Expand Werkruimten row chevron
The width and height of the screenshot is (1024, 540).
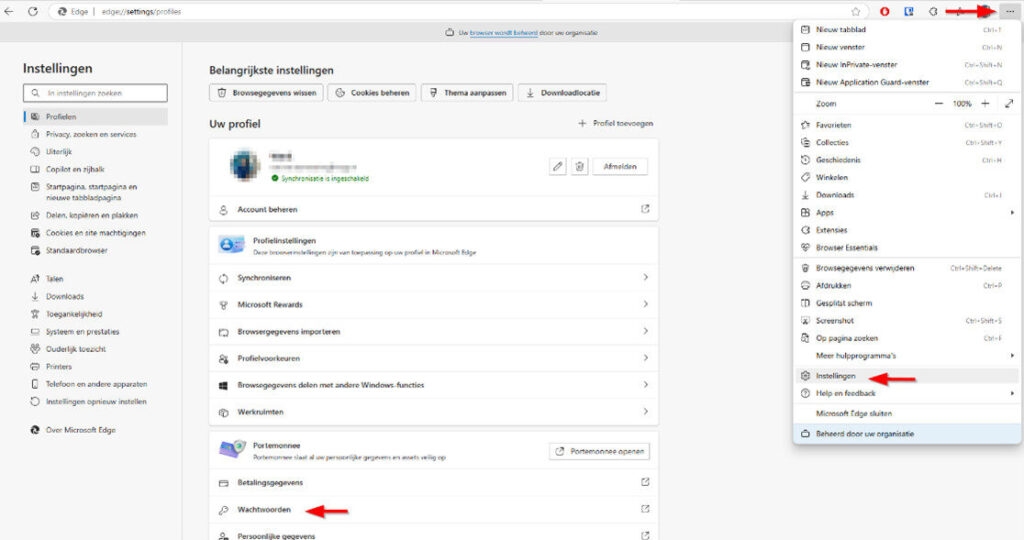[645, 411]
